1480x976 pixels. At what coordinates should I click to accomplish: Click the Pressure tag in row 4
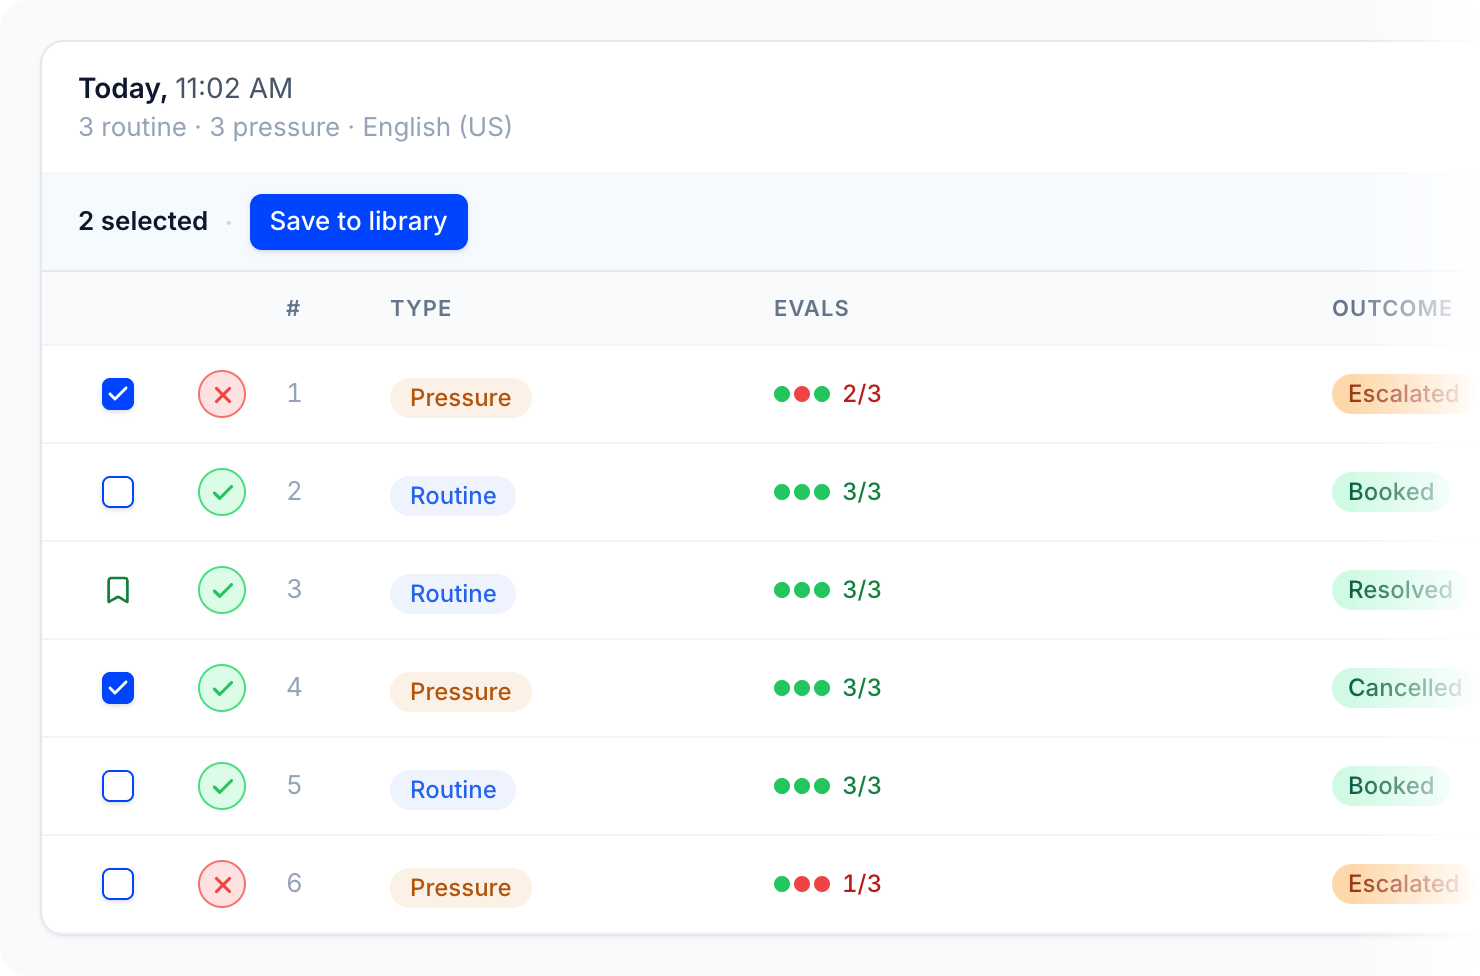pos(461,691)
